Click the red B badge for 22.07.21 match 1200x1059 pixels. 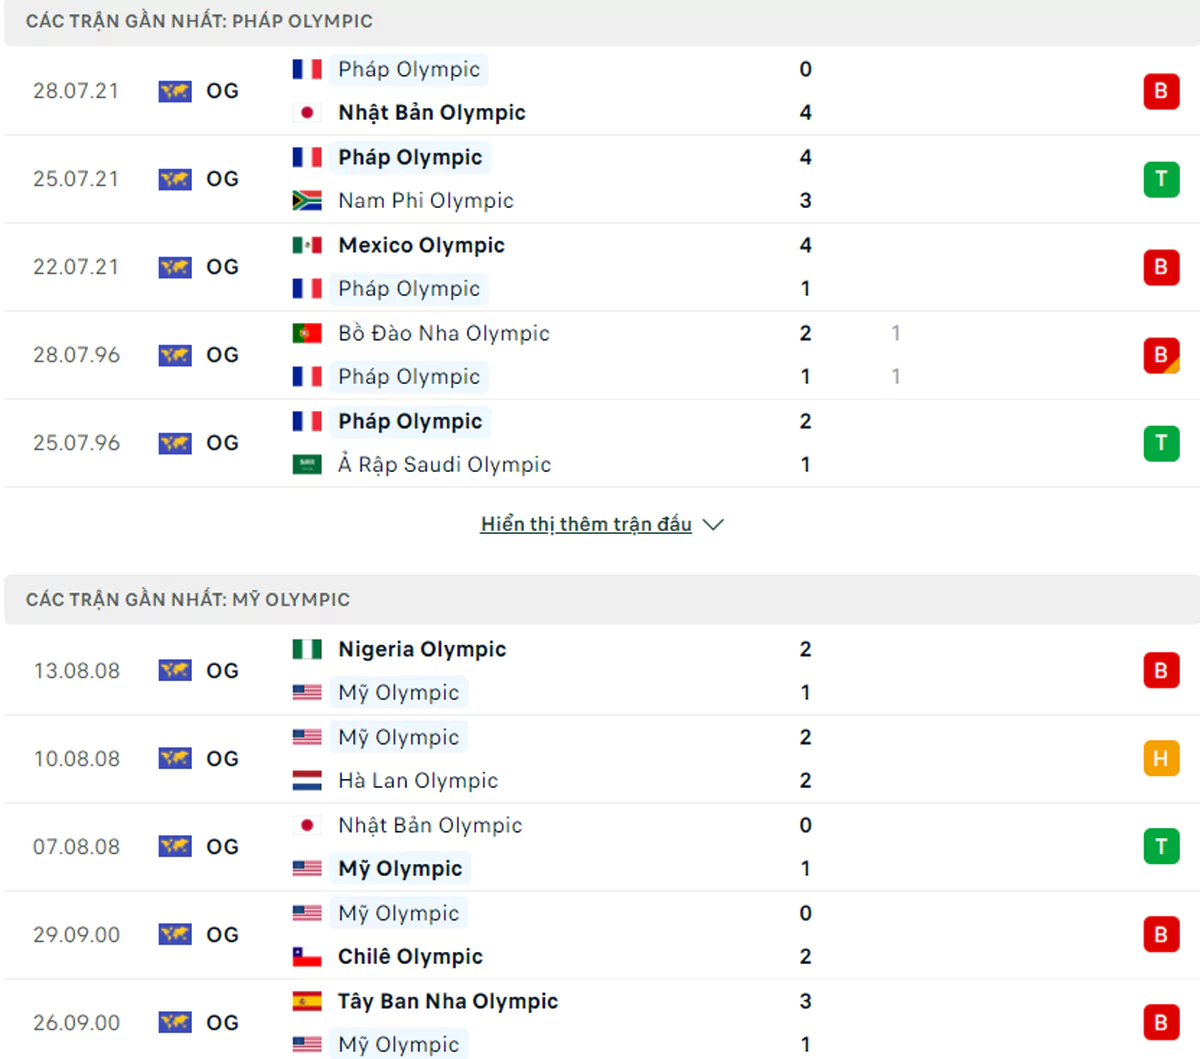pos(1161,267)
